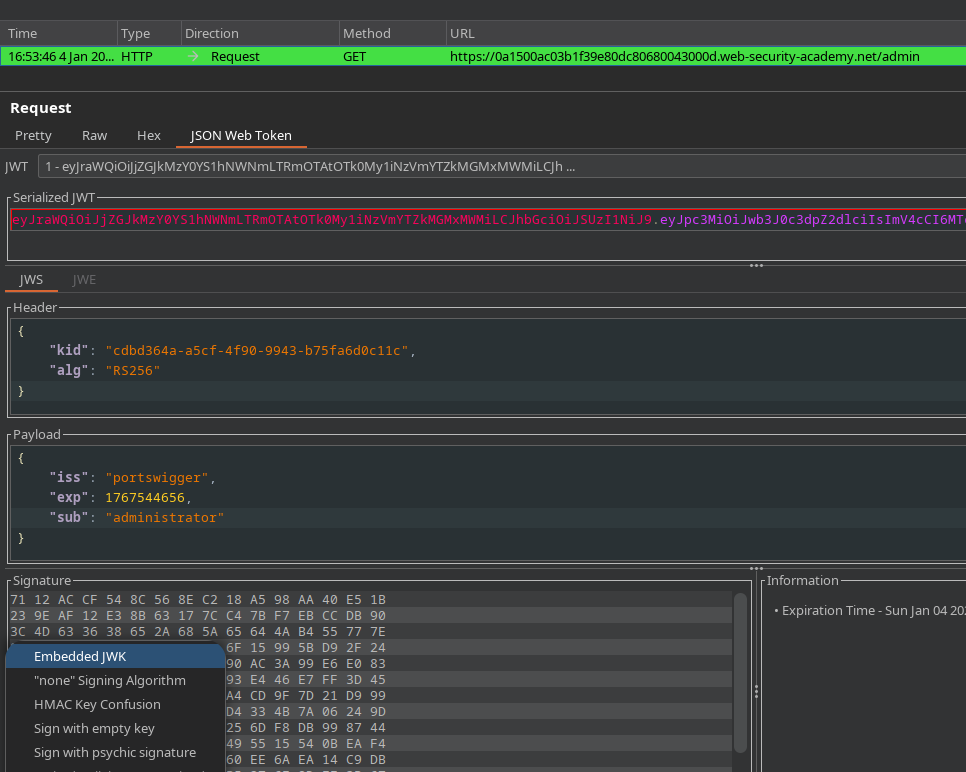
Task: Open the JWT selection dropdown
Action: pos(500,167)
